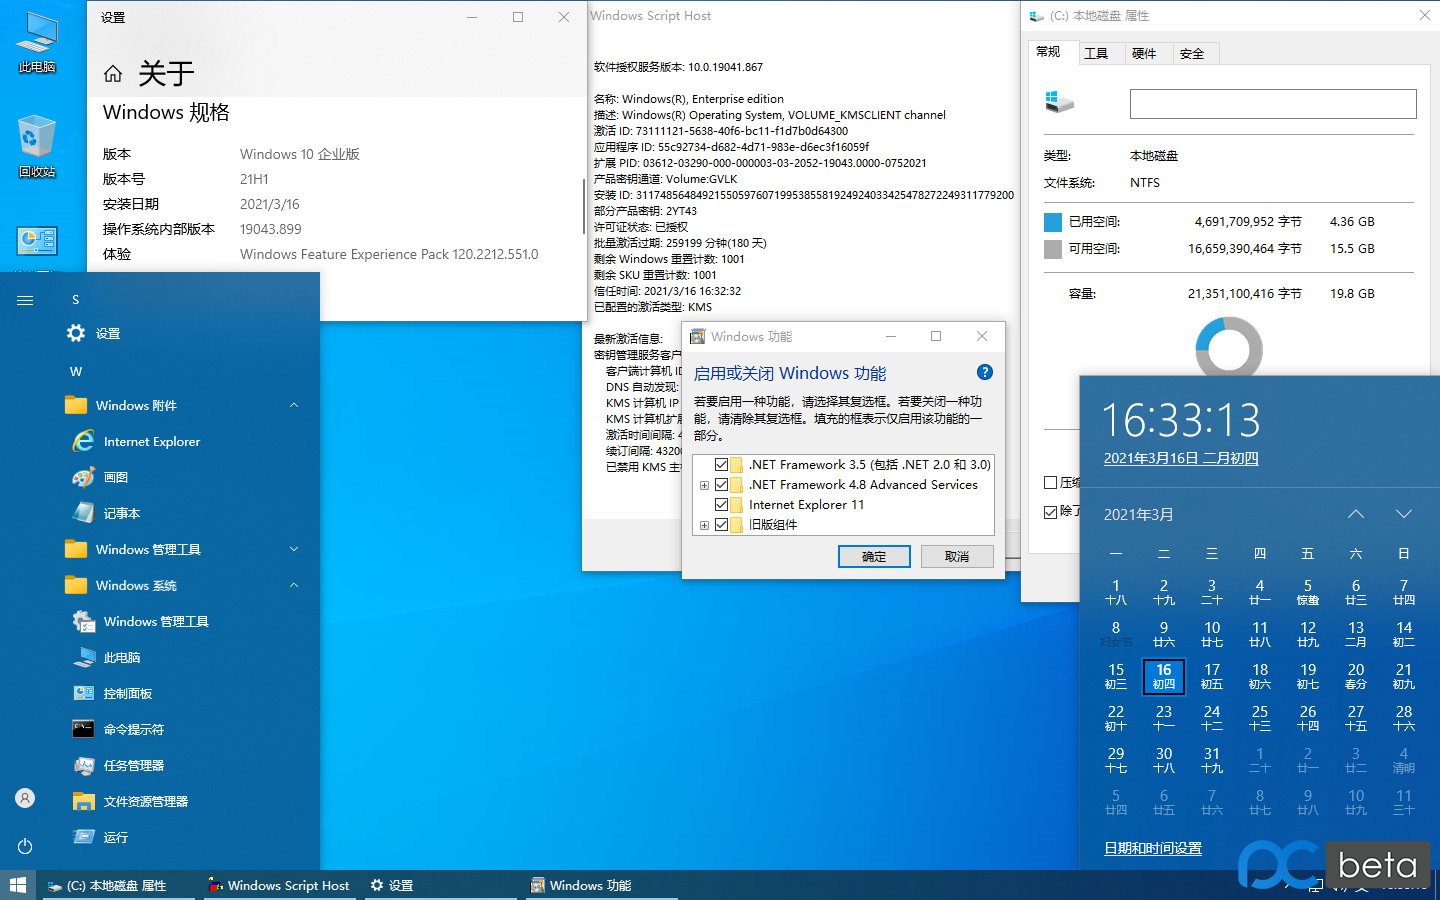The image size is (1440, 900).
Task: Toggle 旧版组件 checkbox
Action: (721, 524)
